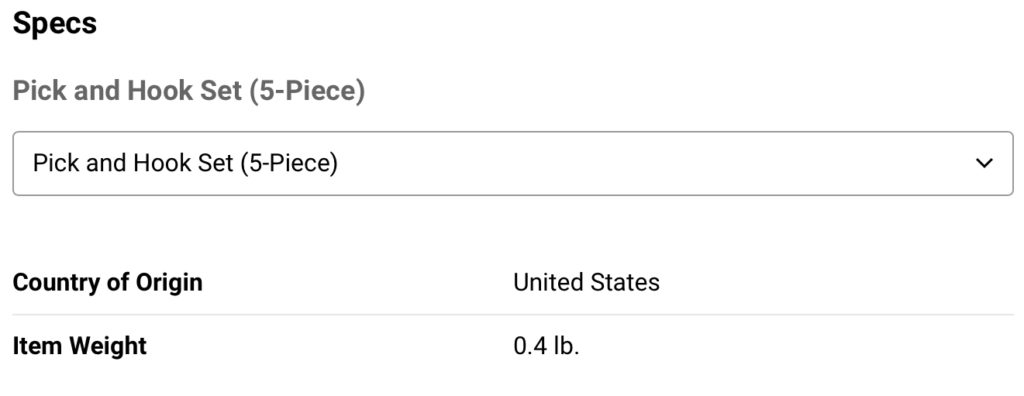The height and width of the screenshot is (396, 1024).
Task: Click the word United in origin row
Action: point(549,282)
